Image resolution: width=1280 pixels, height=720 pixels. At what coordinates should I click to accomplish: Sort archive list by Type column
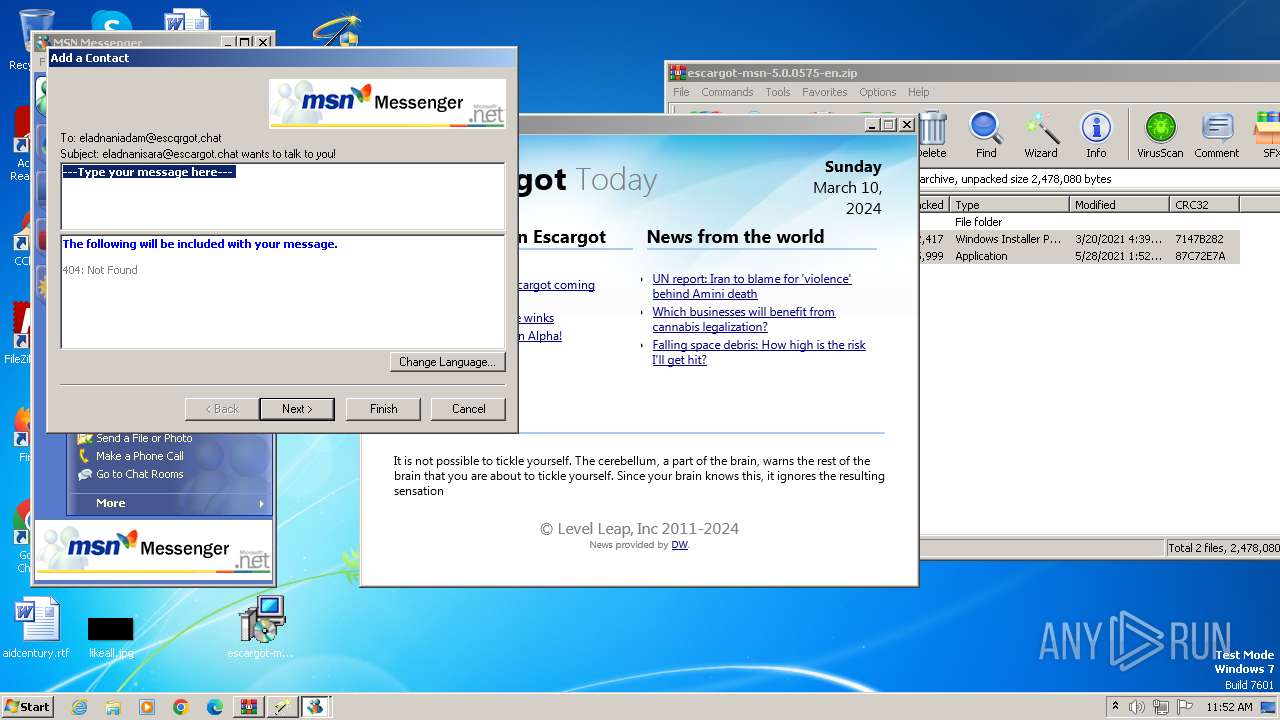[1009, 204]
